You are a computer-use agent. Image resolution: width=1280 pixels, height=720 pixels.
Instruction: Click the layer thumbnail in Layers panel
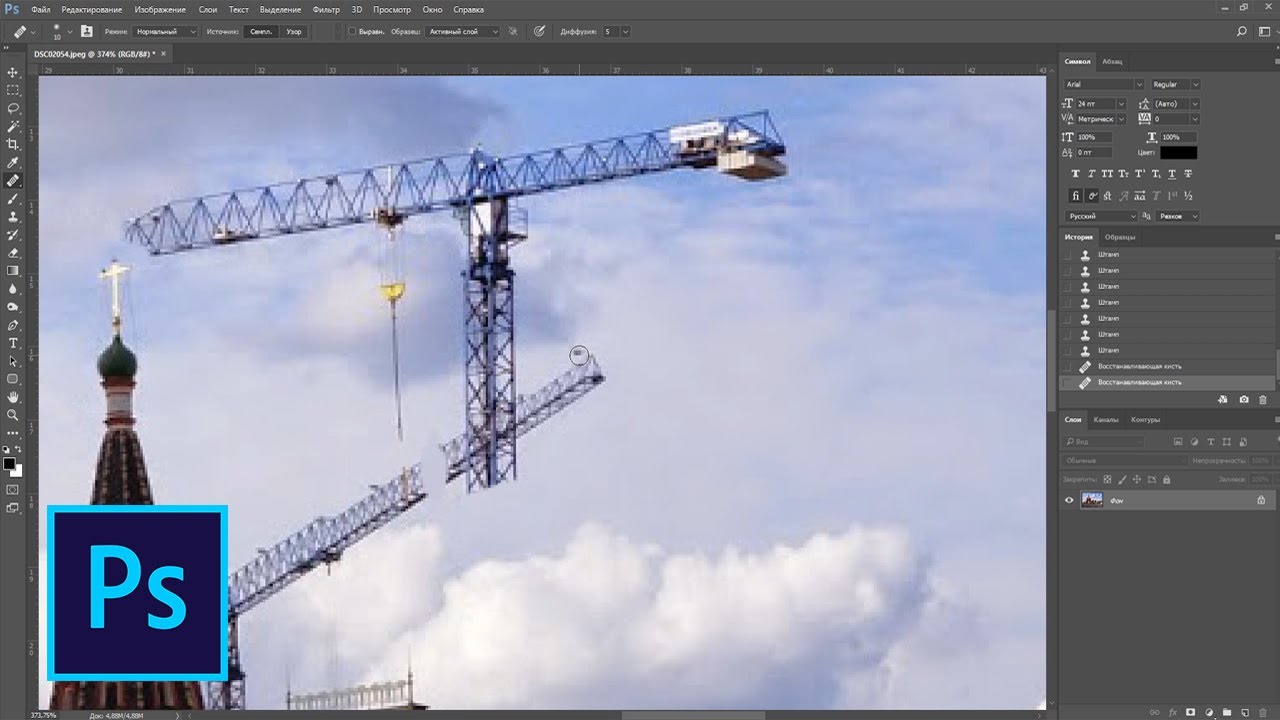click(x=1092, y=500)
